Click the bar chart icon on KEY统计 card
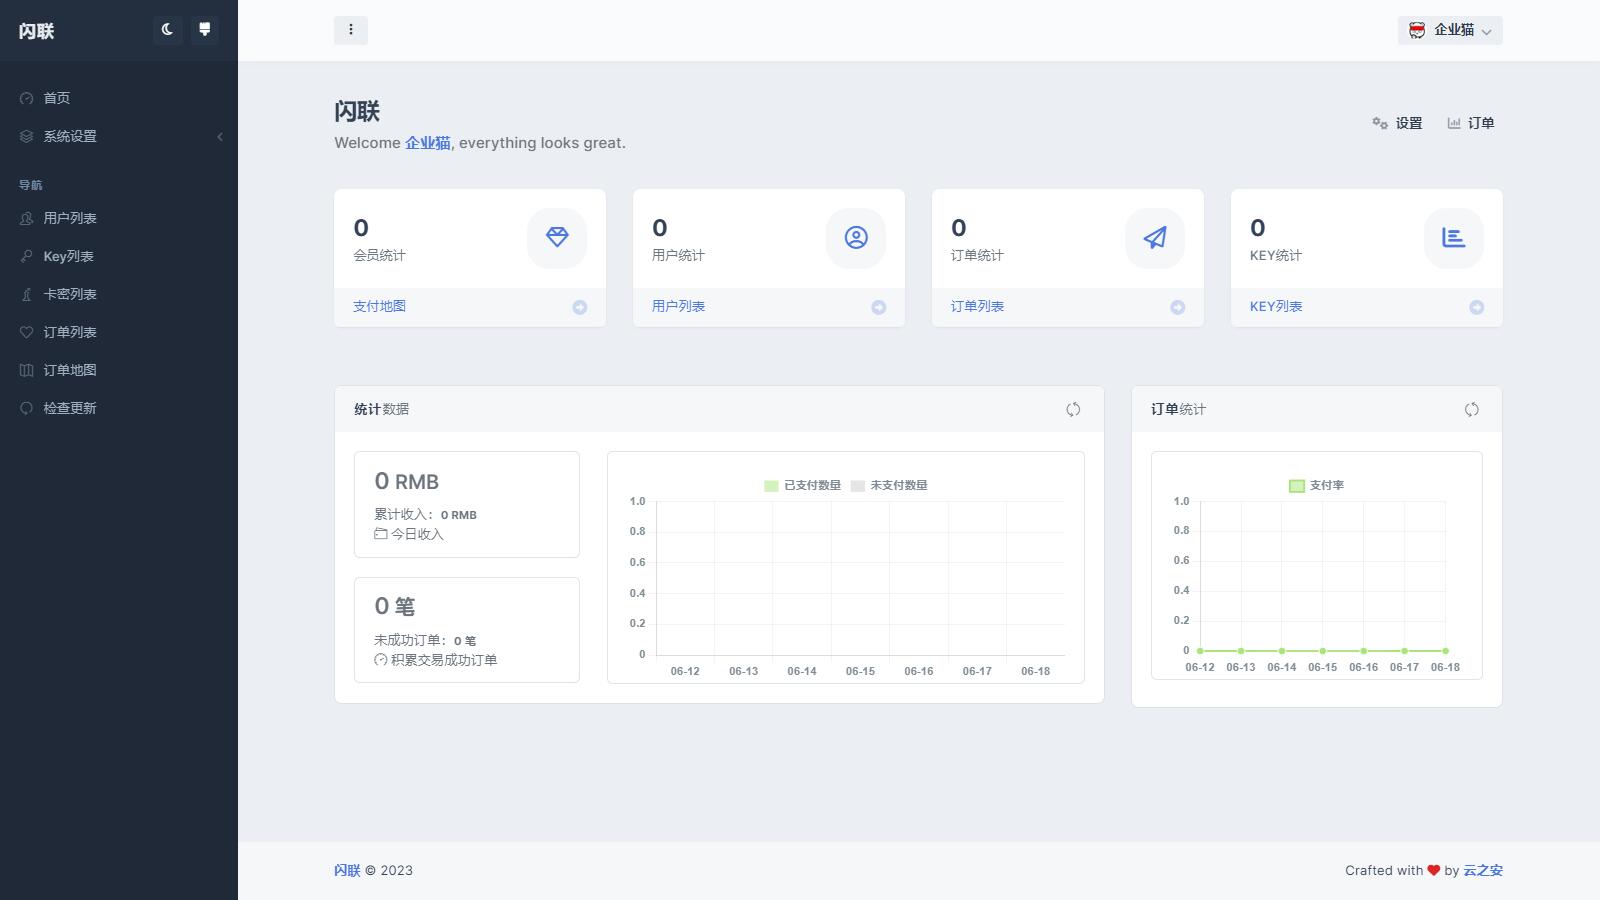Viewport: 1600px width, 900px height. tap(1452, 239)
